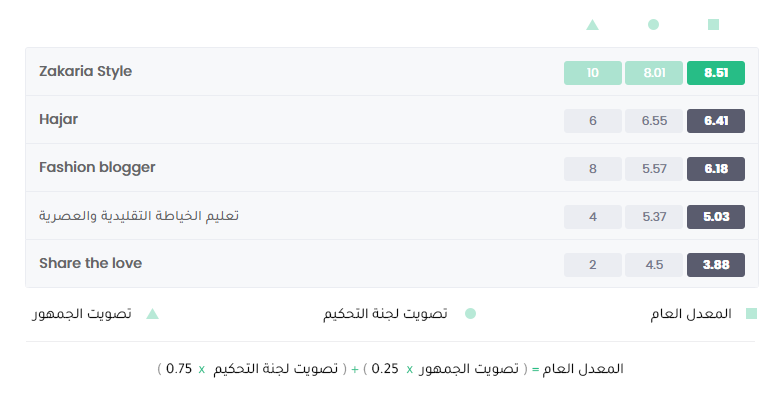Click the triangle column header icon

(x=592, y=24)
